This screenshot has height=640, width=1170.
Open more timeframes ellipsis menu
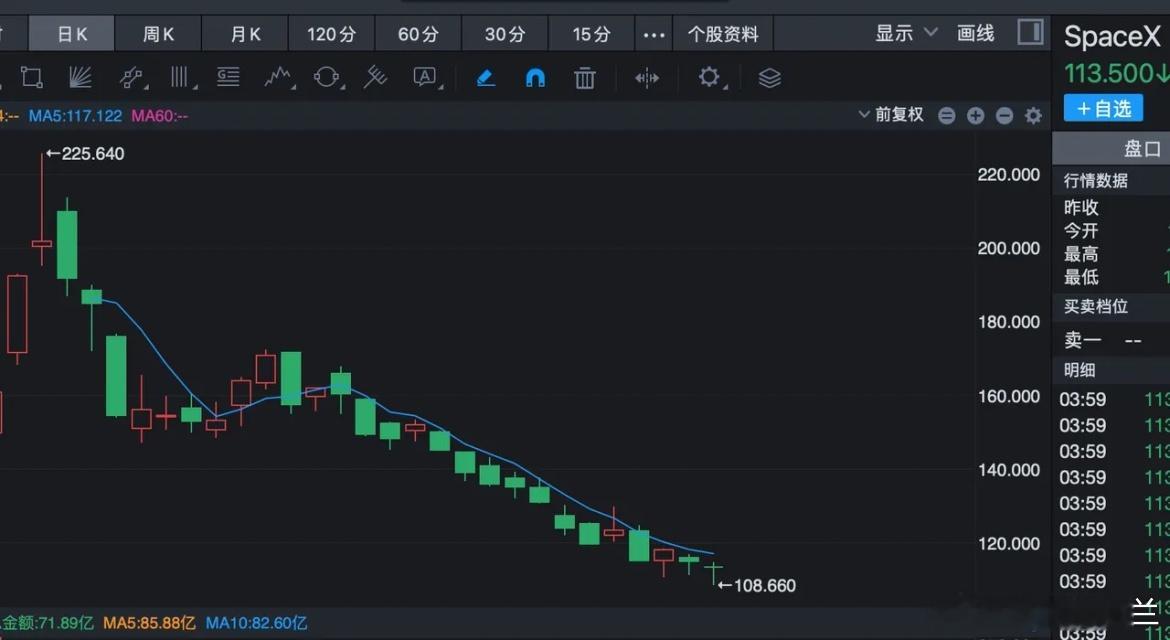click(x=654, y=34)
